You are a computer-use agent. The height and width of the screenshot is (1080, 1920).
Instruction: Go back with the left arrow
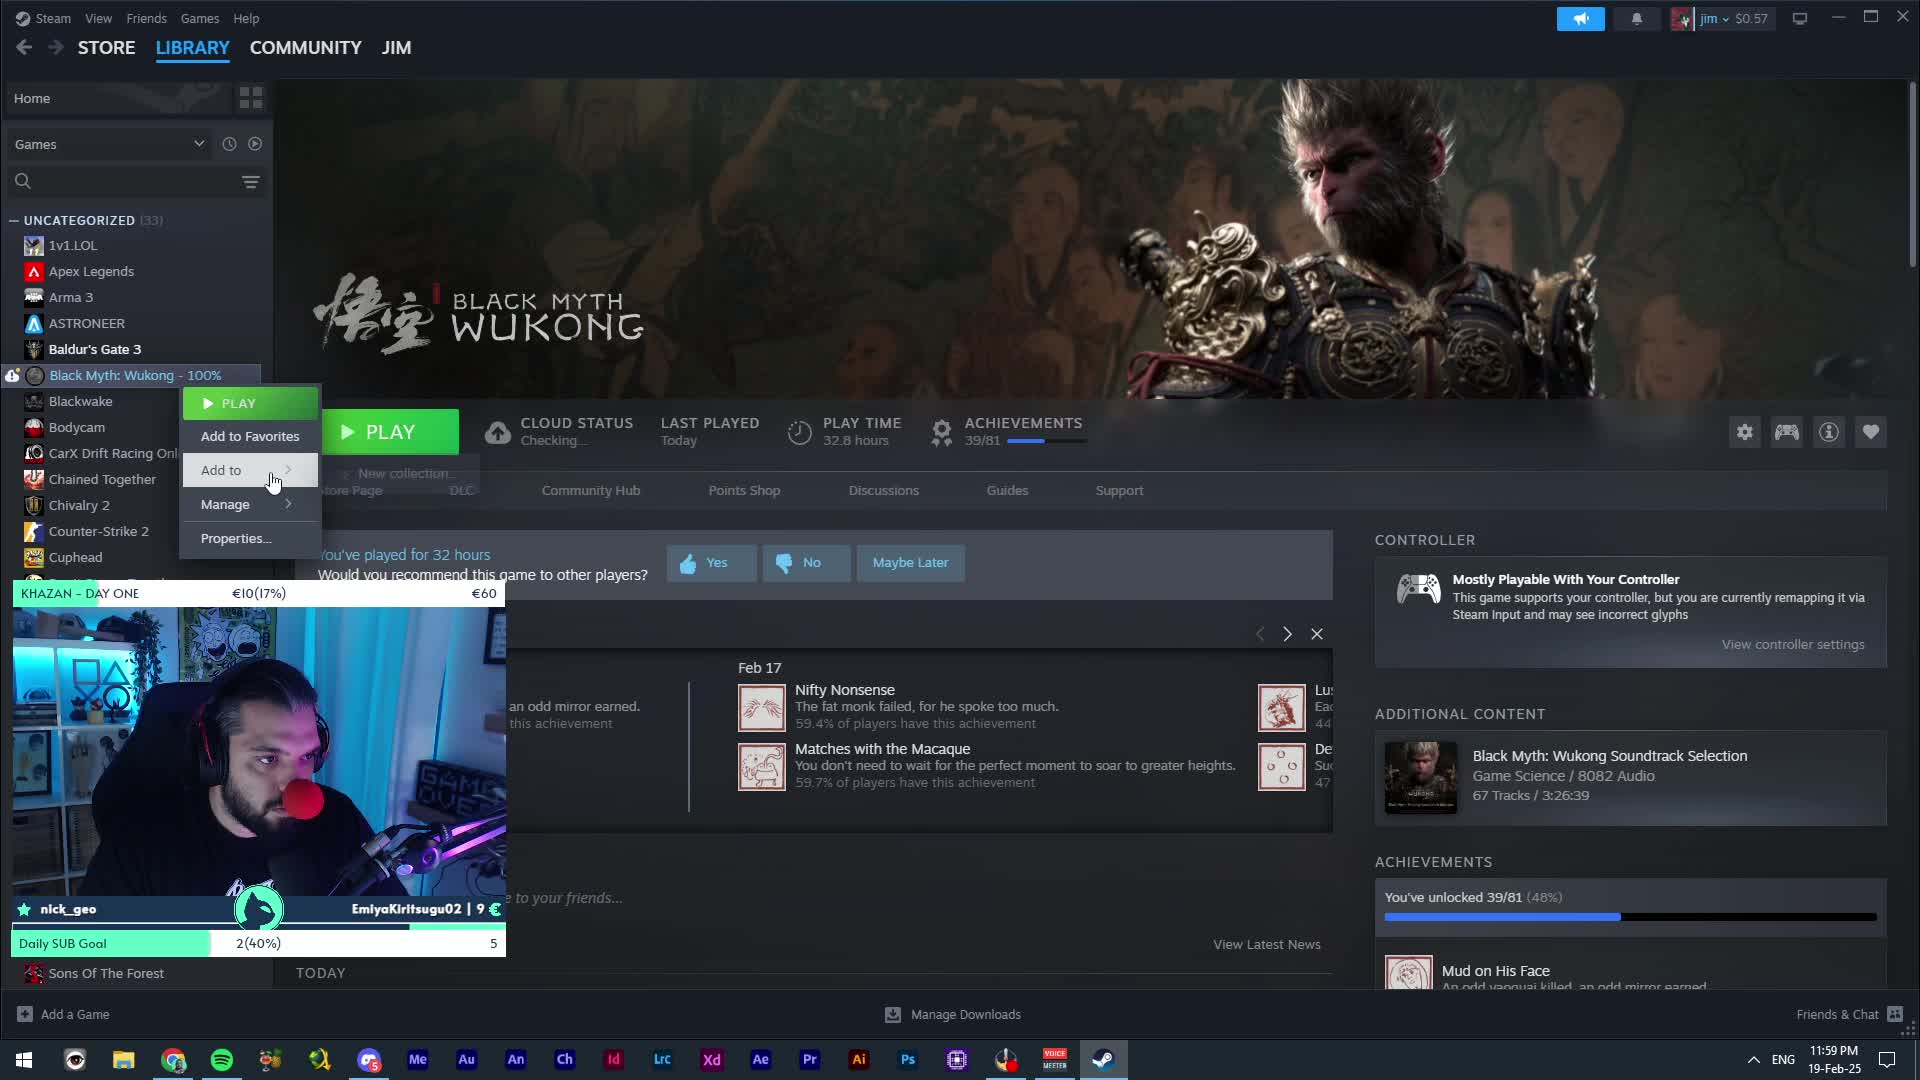pyautogui.click(x=25, y=47)
